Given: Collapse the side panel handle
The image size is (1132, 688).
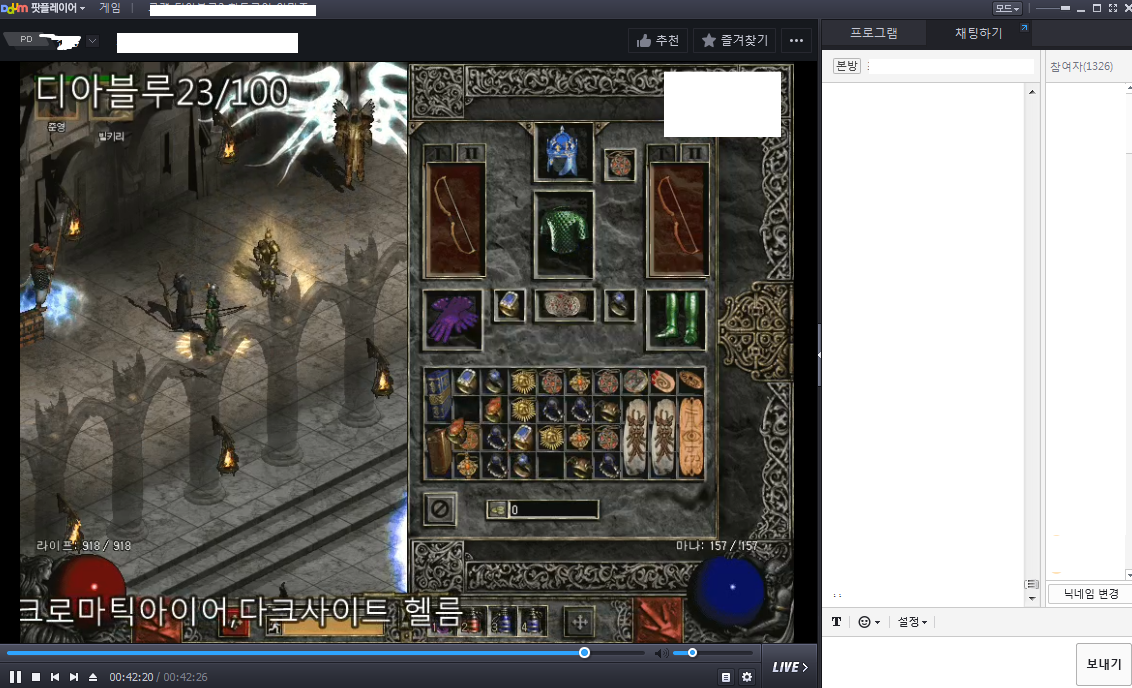Looking at the screenshot, I should click(819, 354).
